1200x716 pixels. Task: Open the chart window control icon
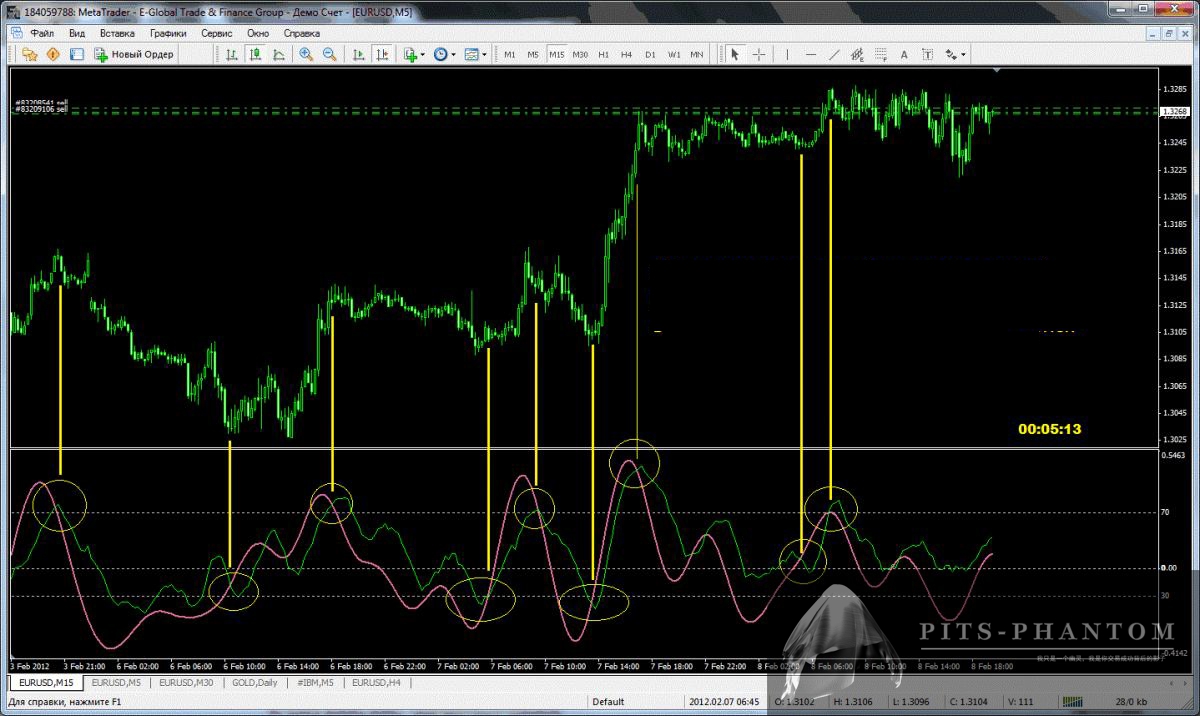16,33
